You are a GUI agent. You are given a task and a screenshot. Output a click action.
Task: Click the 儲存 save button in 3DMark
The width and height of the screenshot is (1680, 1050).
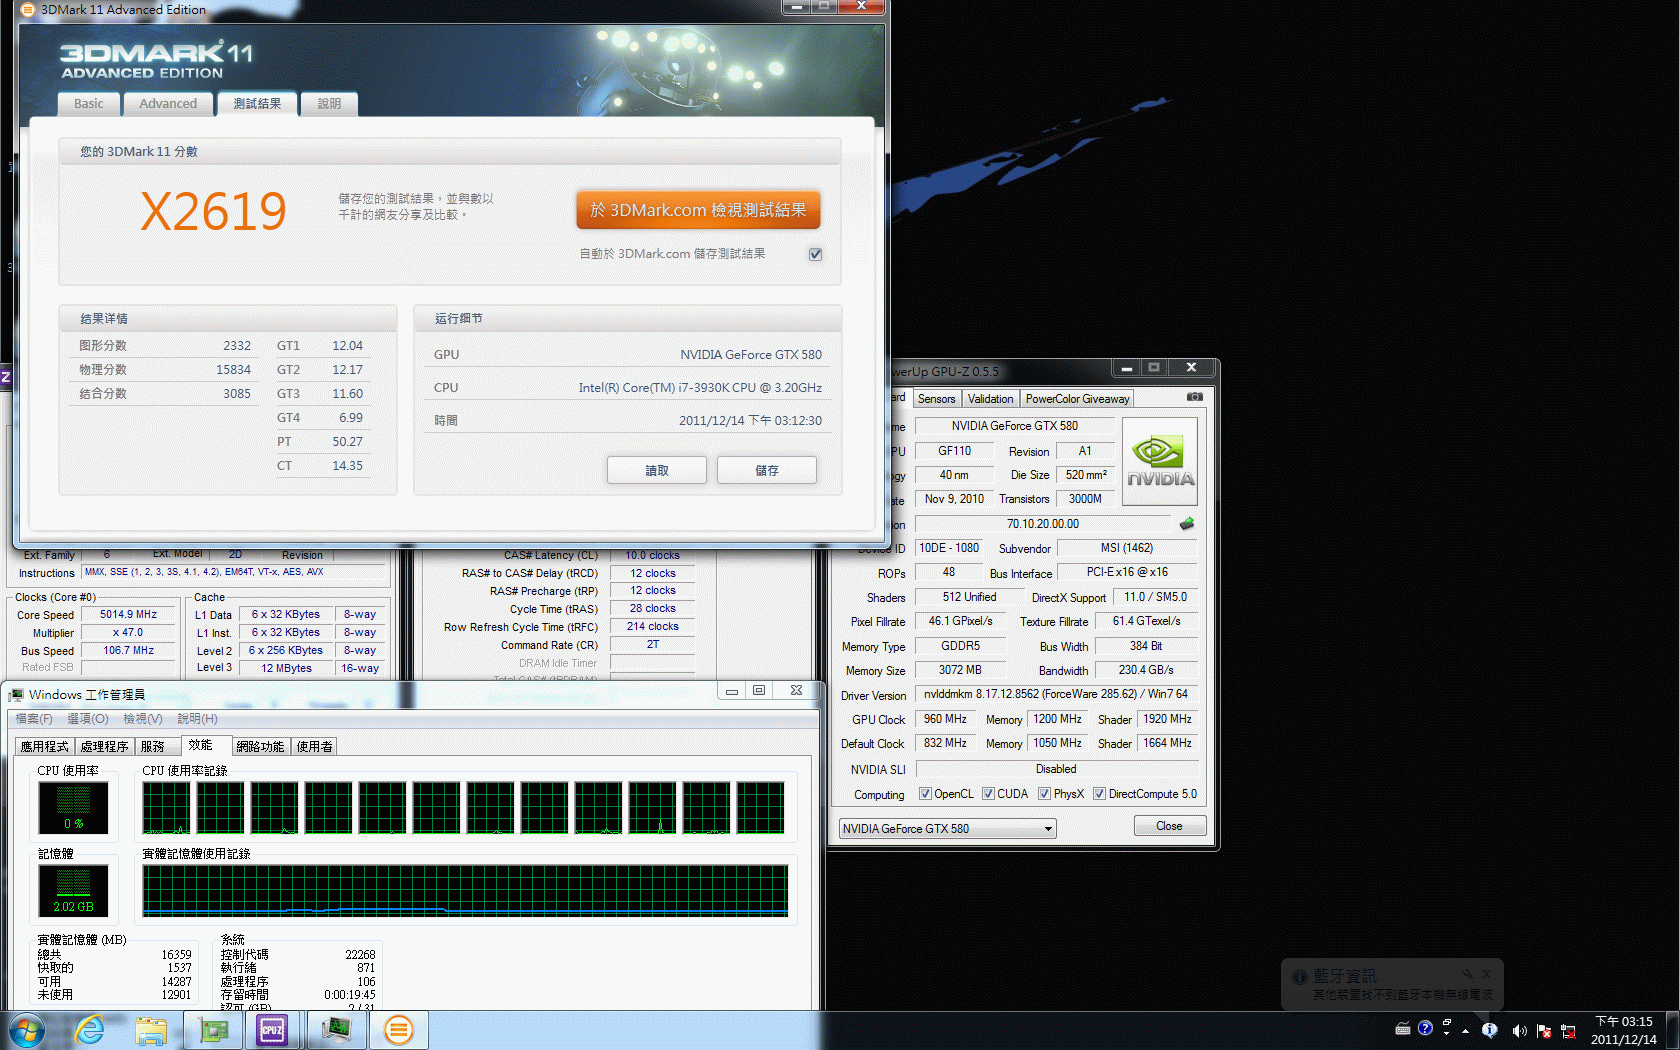coord(767,470)
